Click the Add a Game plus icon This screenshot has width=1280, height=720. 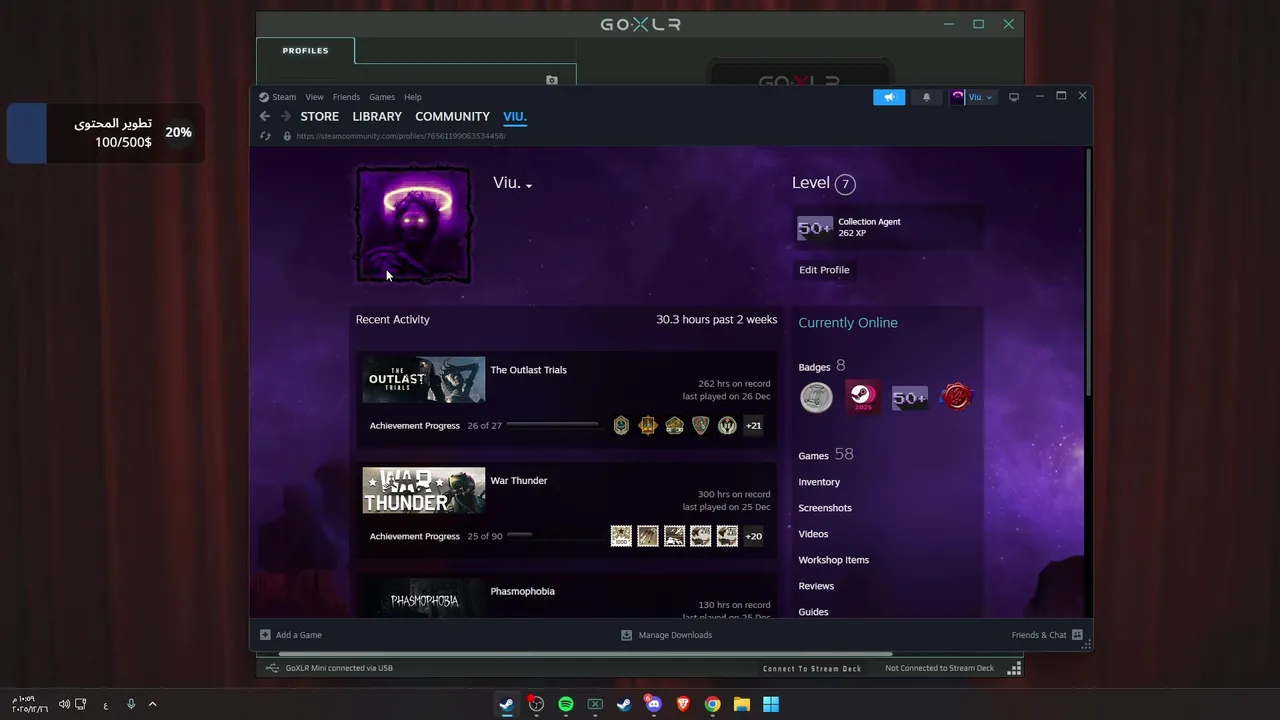(265, 635)
